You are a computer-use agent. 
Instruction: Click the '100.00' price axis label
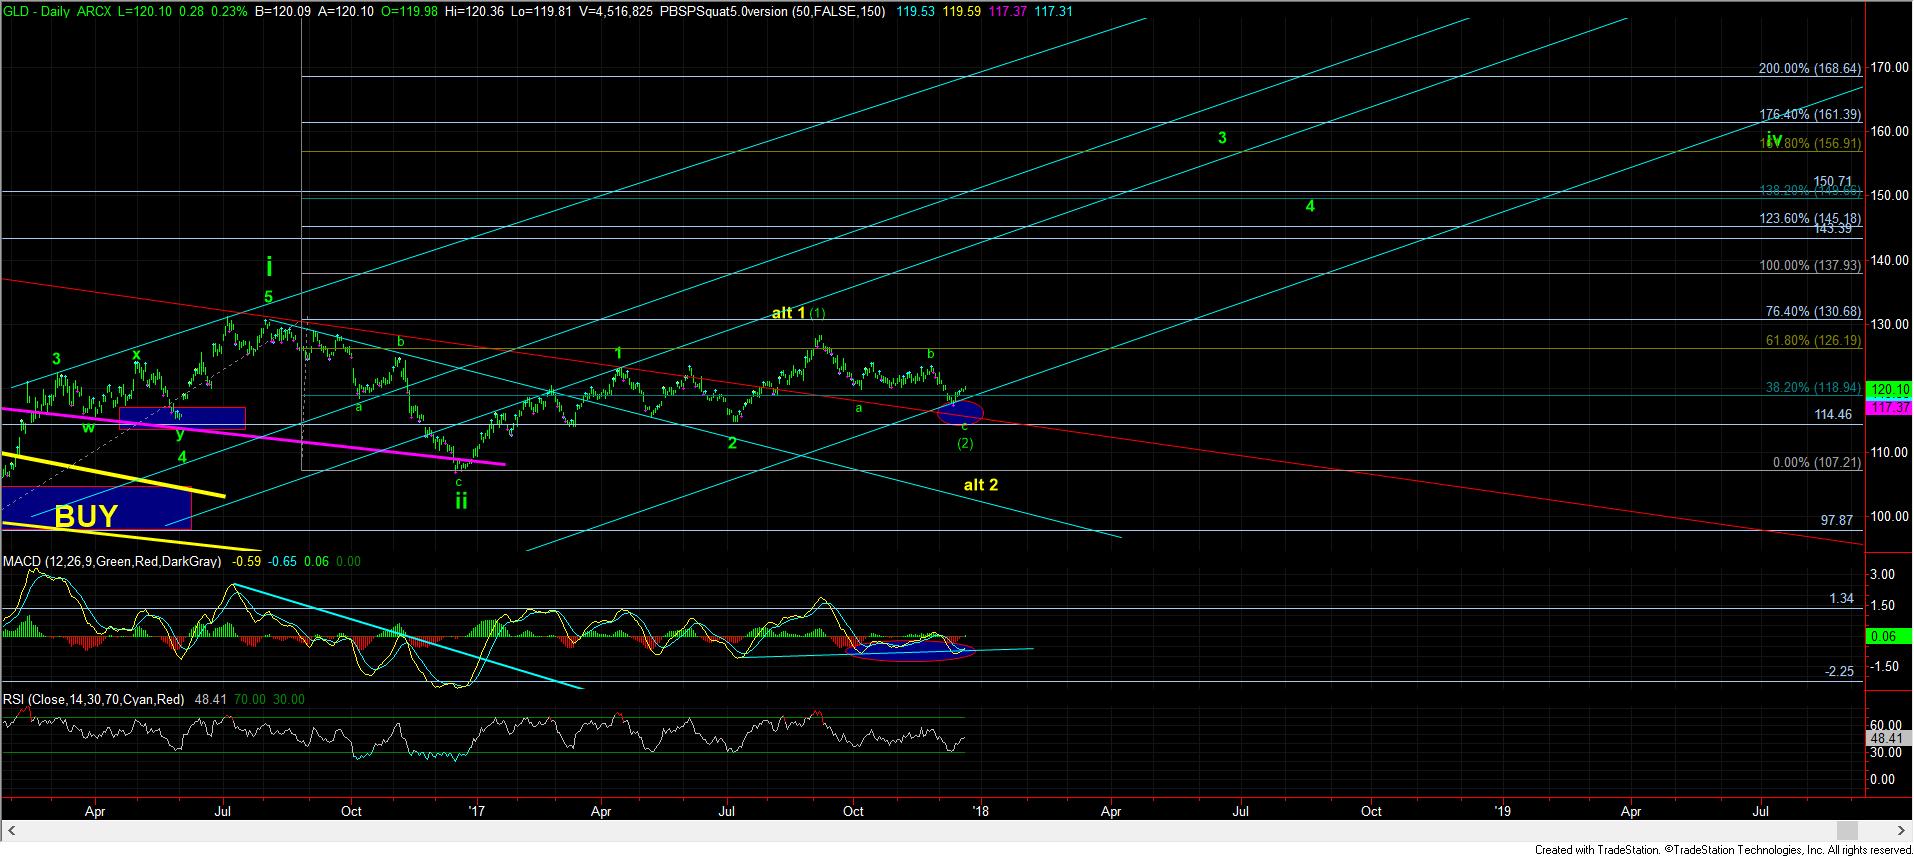click(1889, 517)
